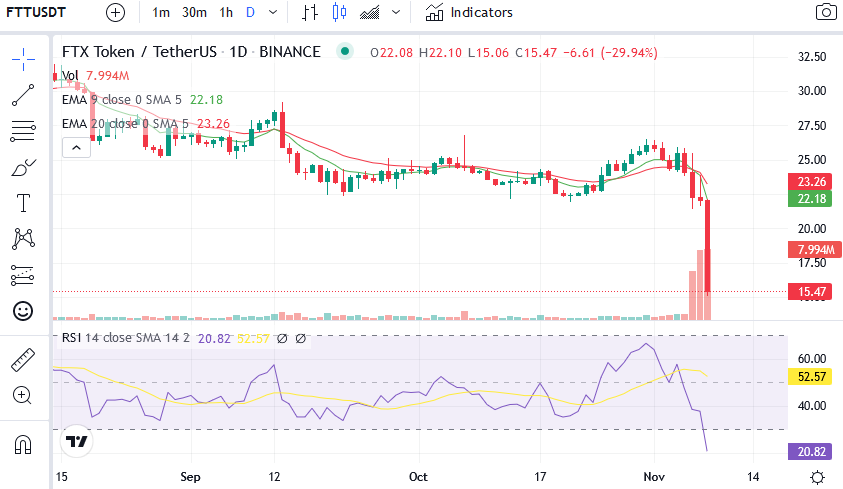Click the TradingView logo badge
This screenshot has width=843, height=489.
point(76,442)
